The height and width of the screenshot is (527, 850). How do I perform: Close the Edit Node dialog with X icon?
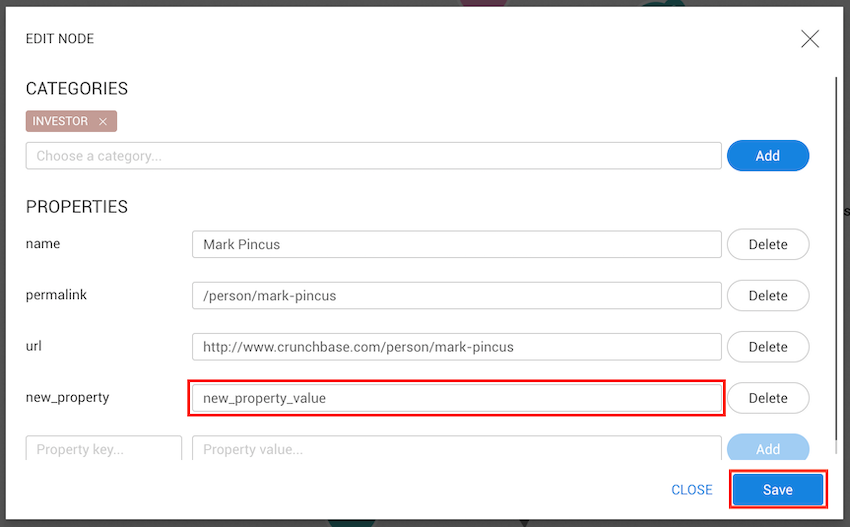click(x=810, y=39)
